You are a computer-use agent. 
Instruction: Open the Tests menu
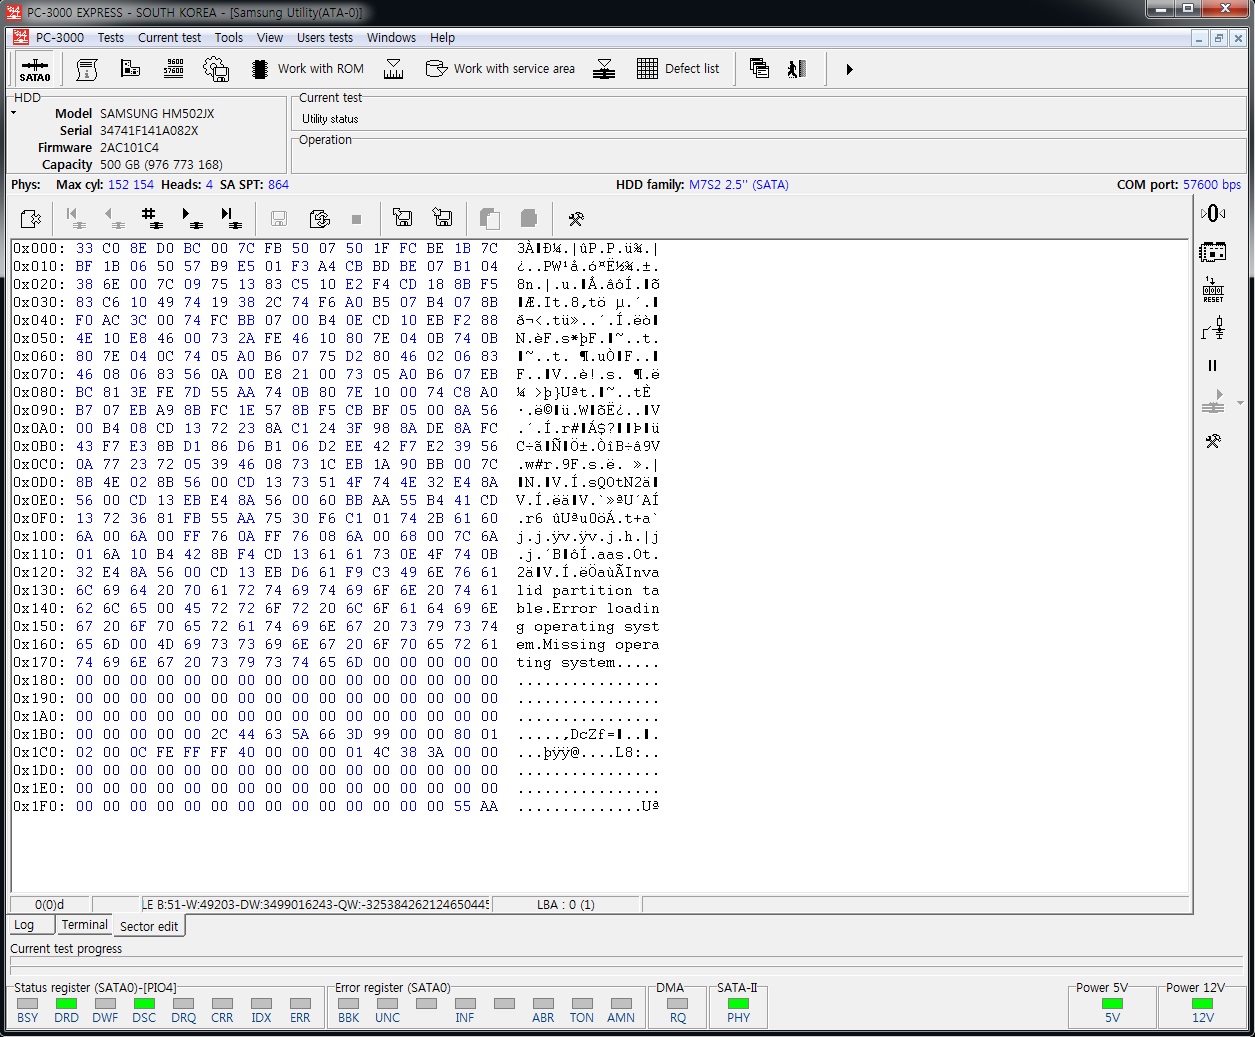coord(111,38)
